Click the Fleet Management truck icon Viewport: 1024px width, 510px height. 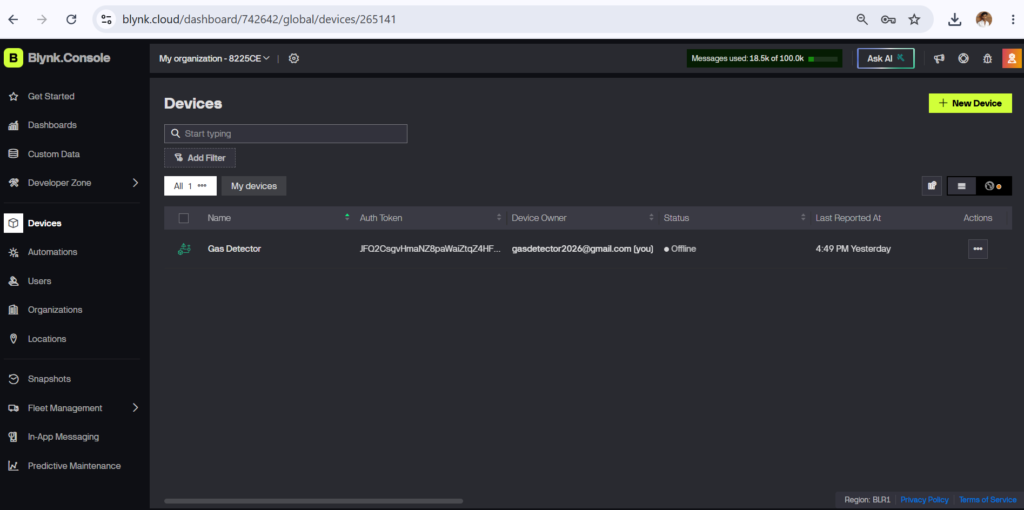[13, 407]
